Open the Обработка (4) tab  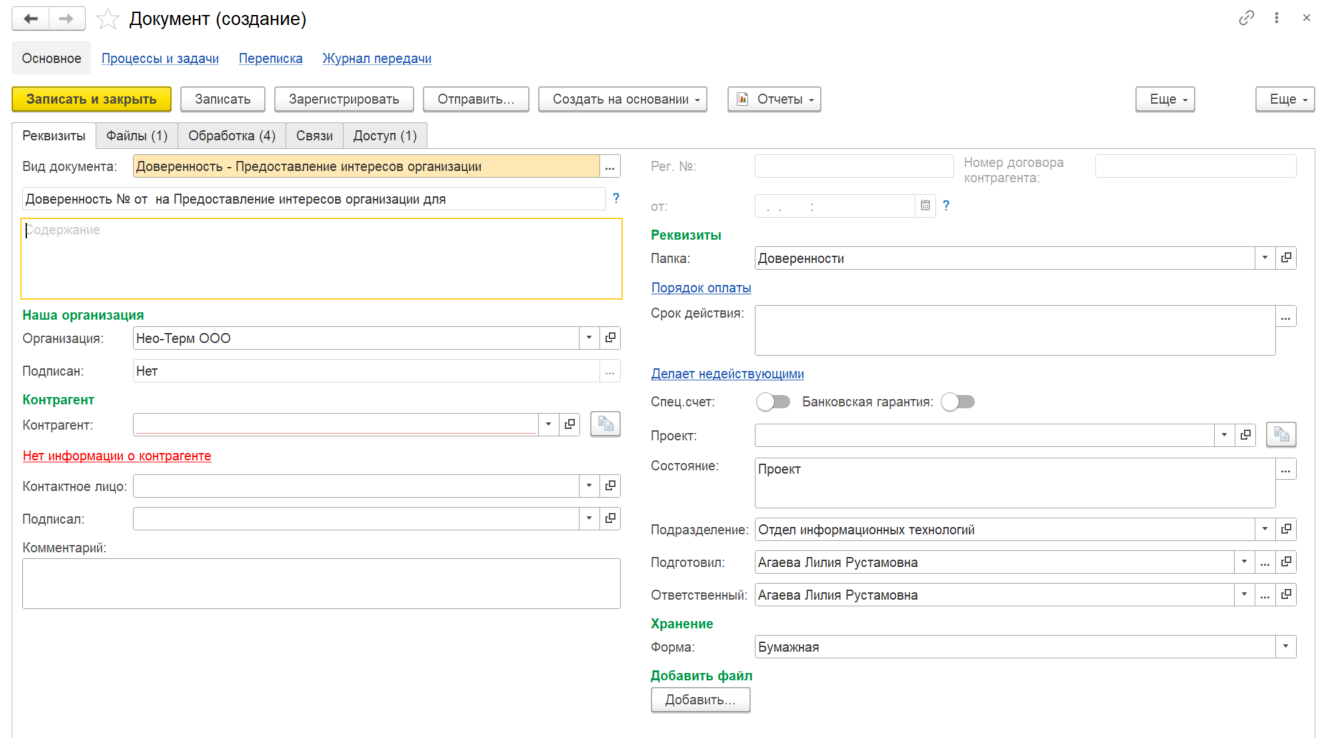tap(232, 136)
